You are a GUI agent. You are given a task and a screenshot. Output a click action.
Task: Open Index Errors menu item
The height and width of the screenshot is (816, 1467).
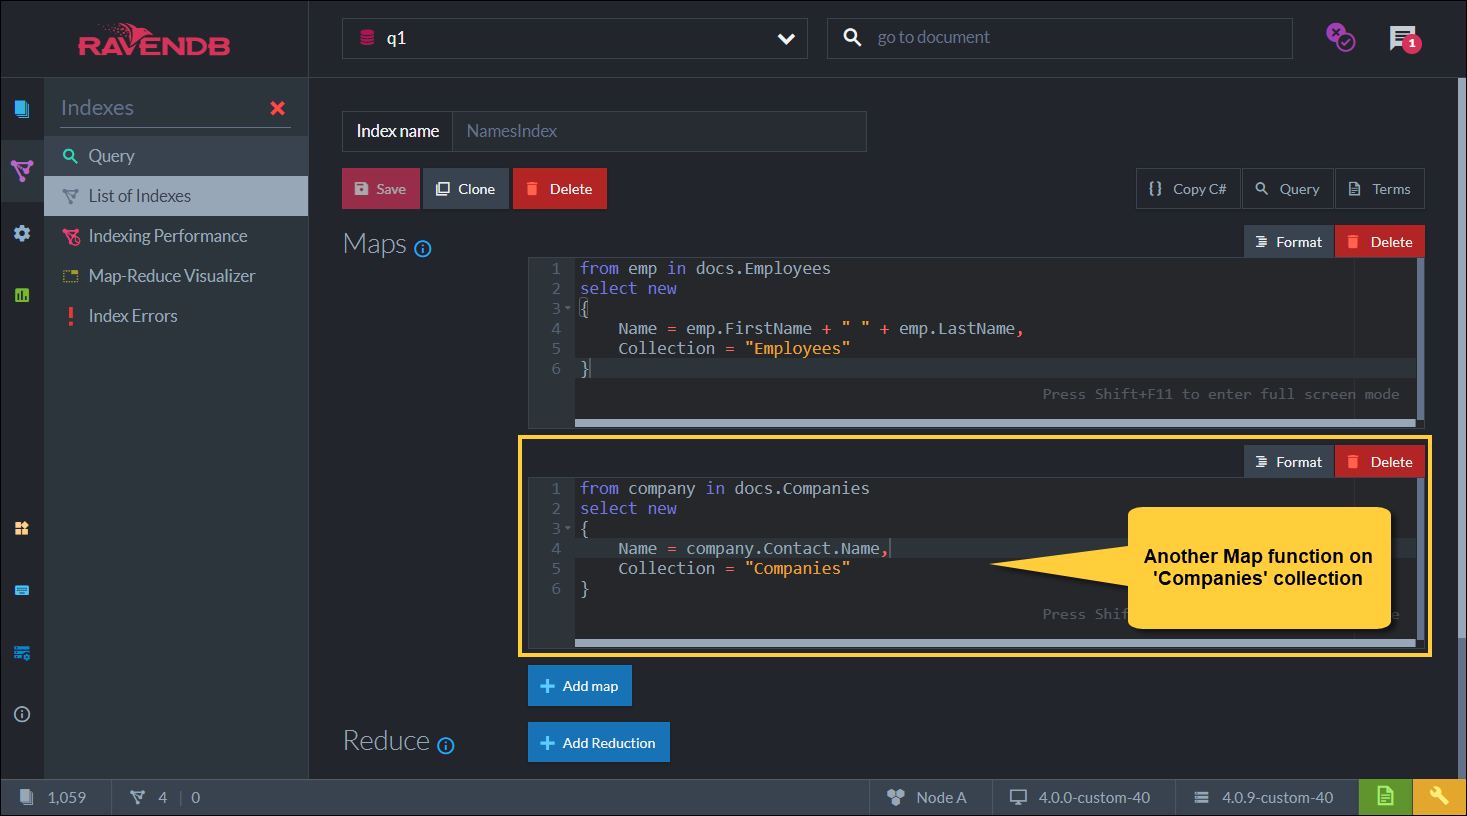coord(176,316)
